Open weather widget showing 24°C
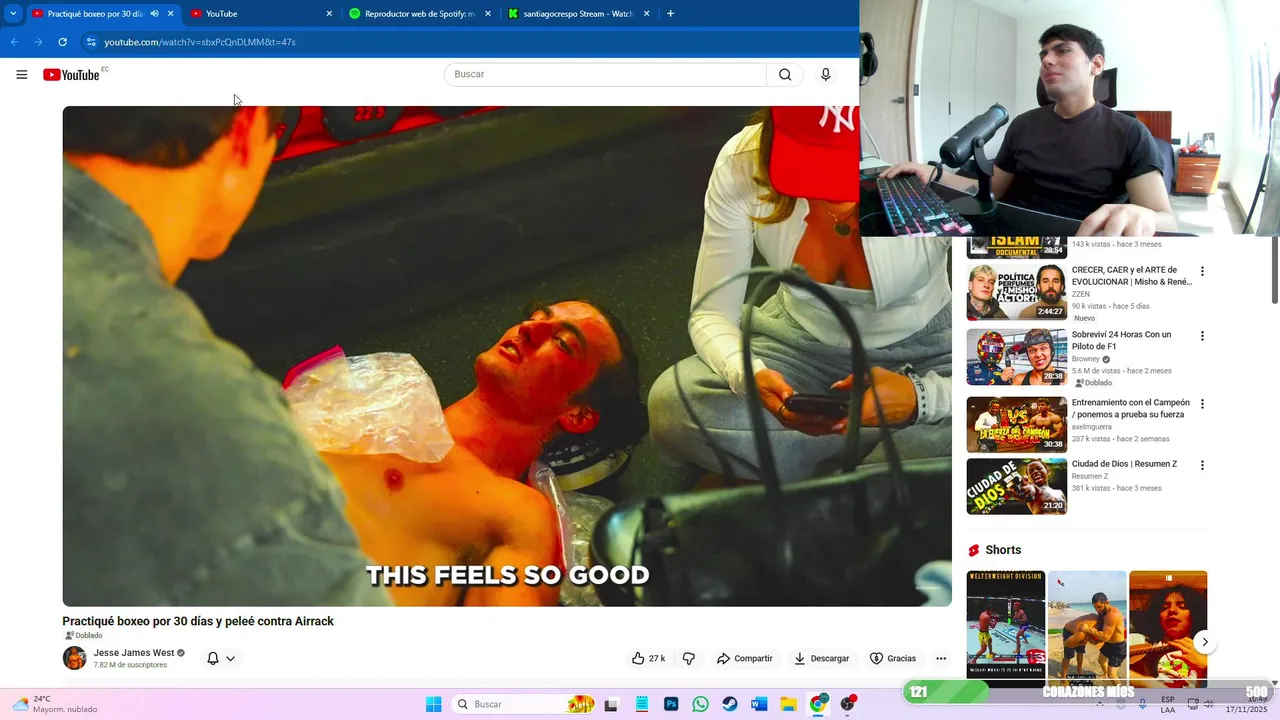Viewport: 1280px width, 720px height. pos(55,704)
